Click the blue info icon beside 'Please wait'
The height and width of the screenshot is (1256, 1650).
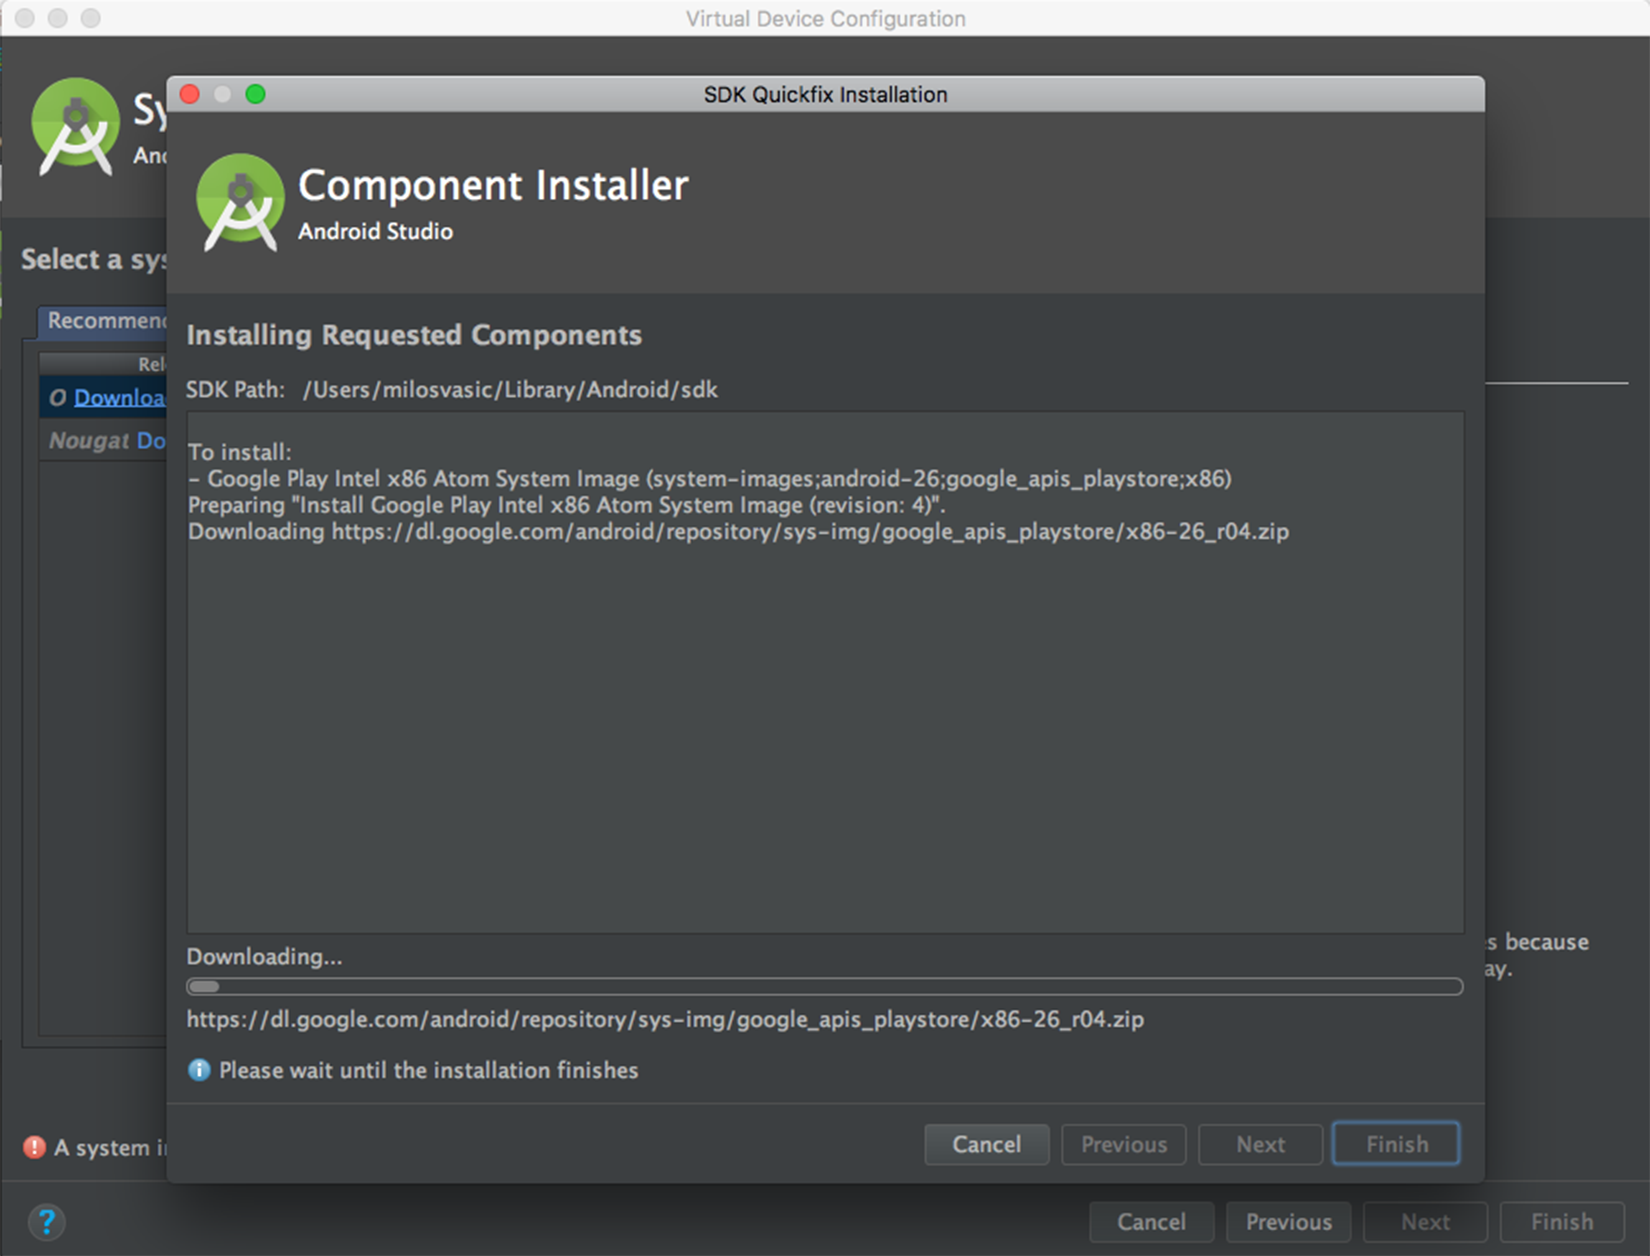point(199,1070)
